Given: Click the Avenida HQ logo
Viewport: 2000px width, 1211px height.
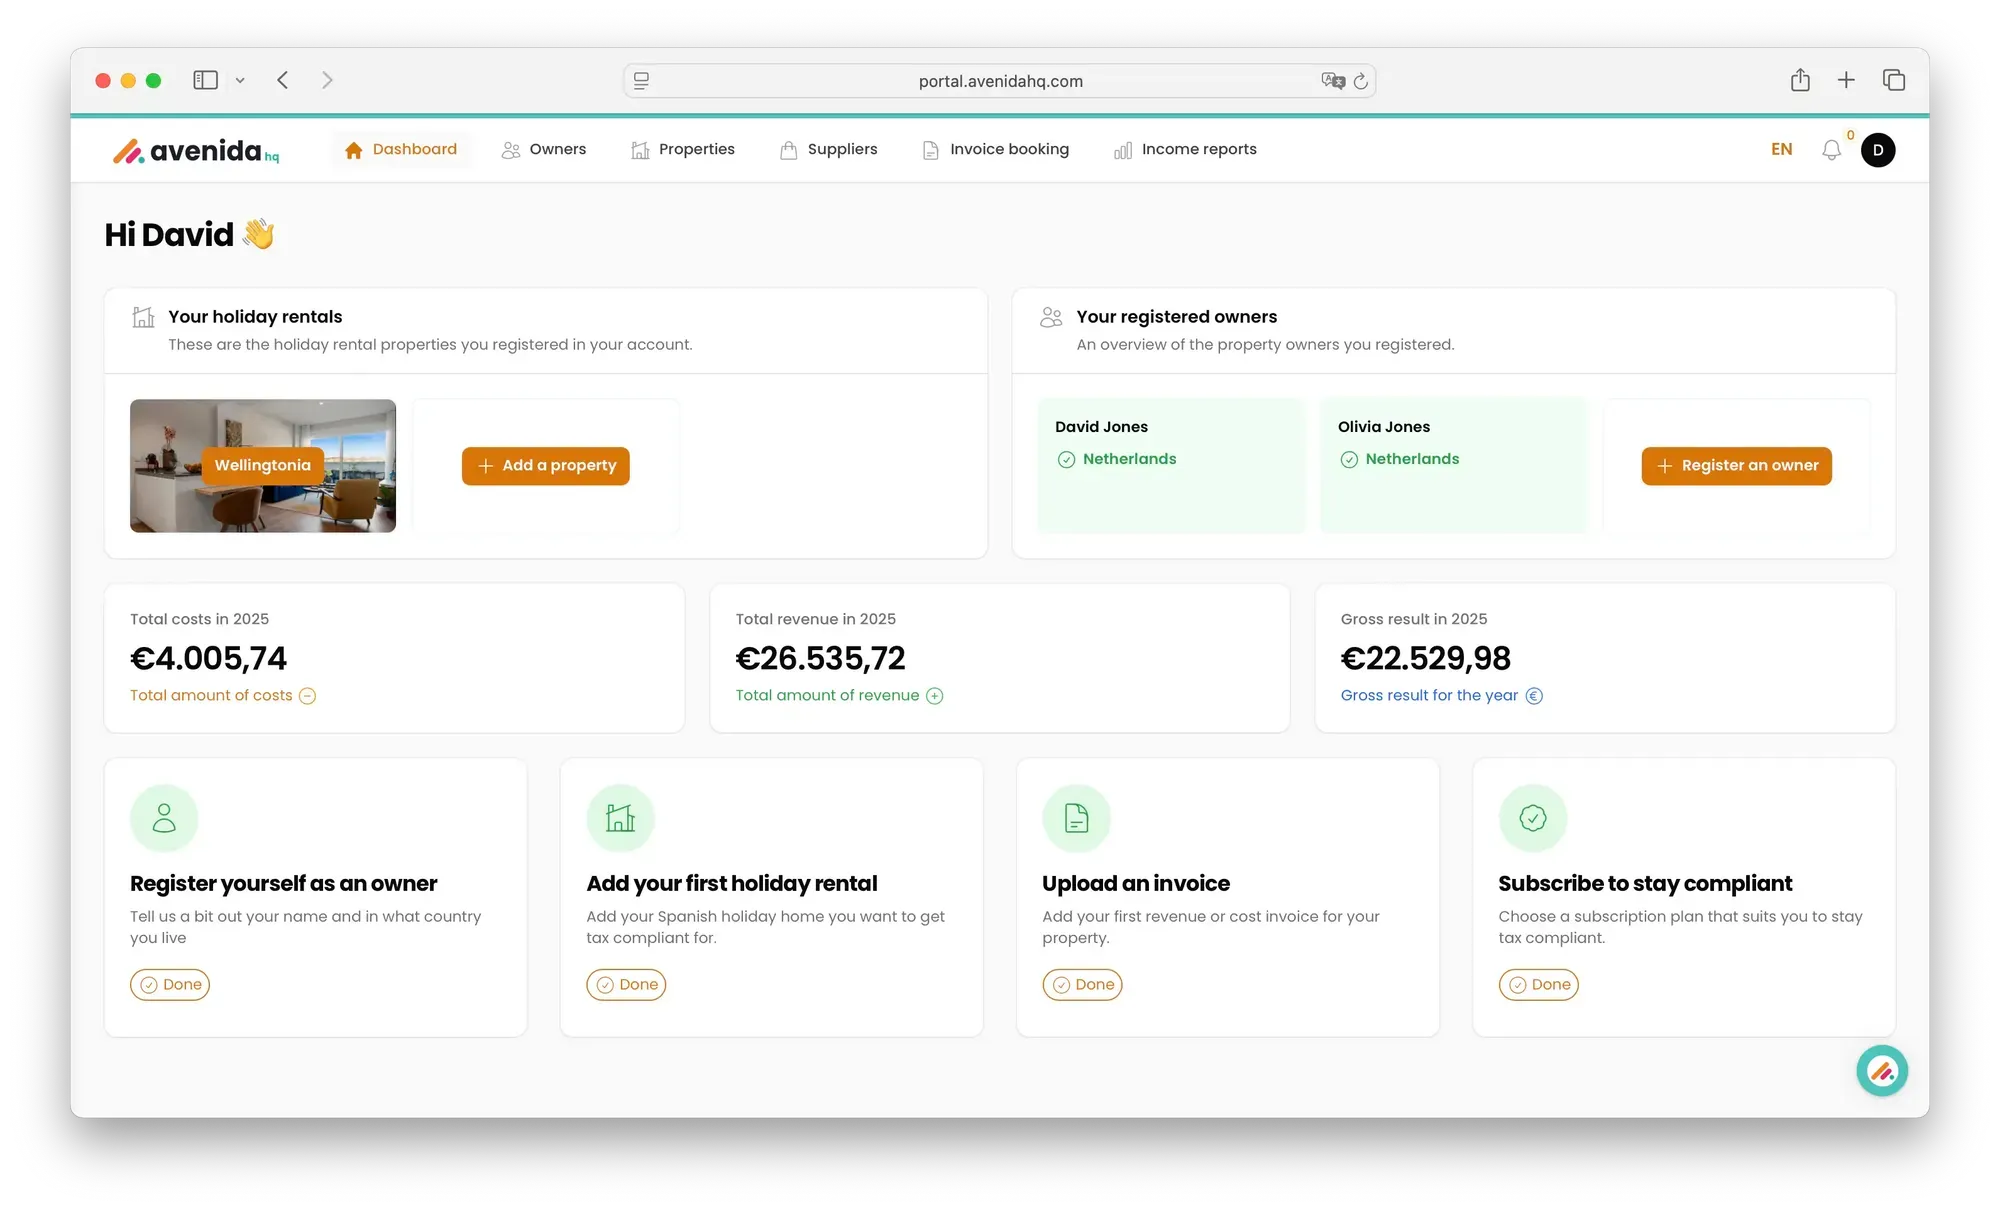Looking at the screenshot, I should click(x=196, y=151).
